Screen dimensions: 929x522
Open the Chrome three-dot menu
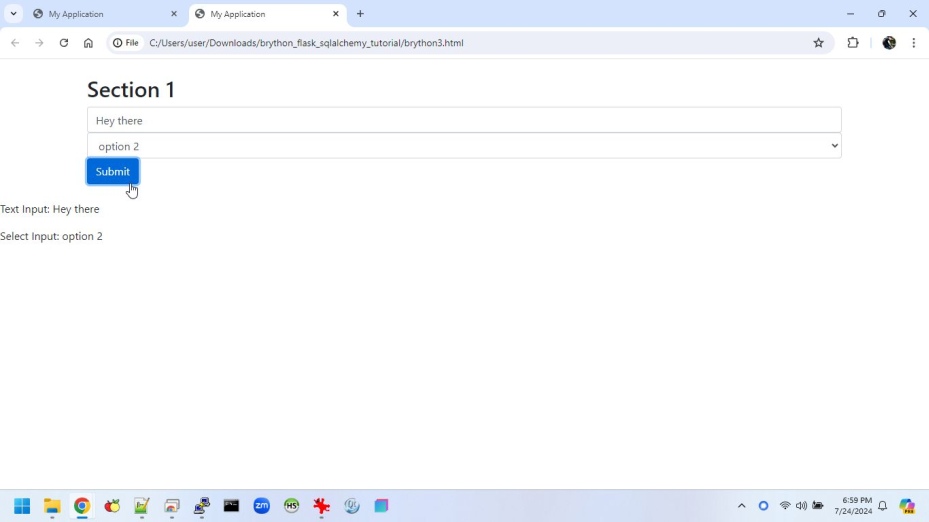tap(914, 43)
